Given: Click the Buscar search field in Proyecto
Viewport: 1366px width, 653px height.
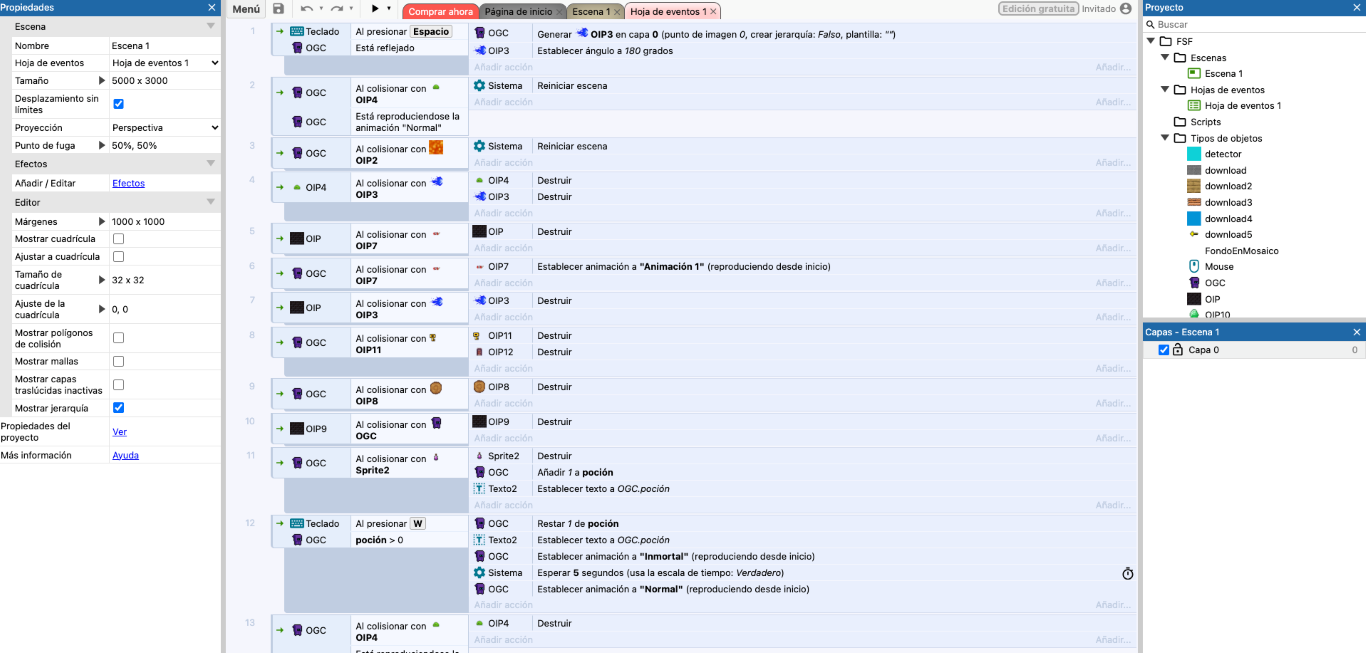Looking at the screenshot, I should coord(1255,24).
